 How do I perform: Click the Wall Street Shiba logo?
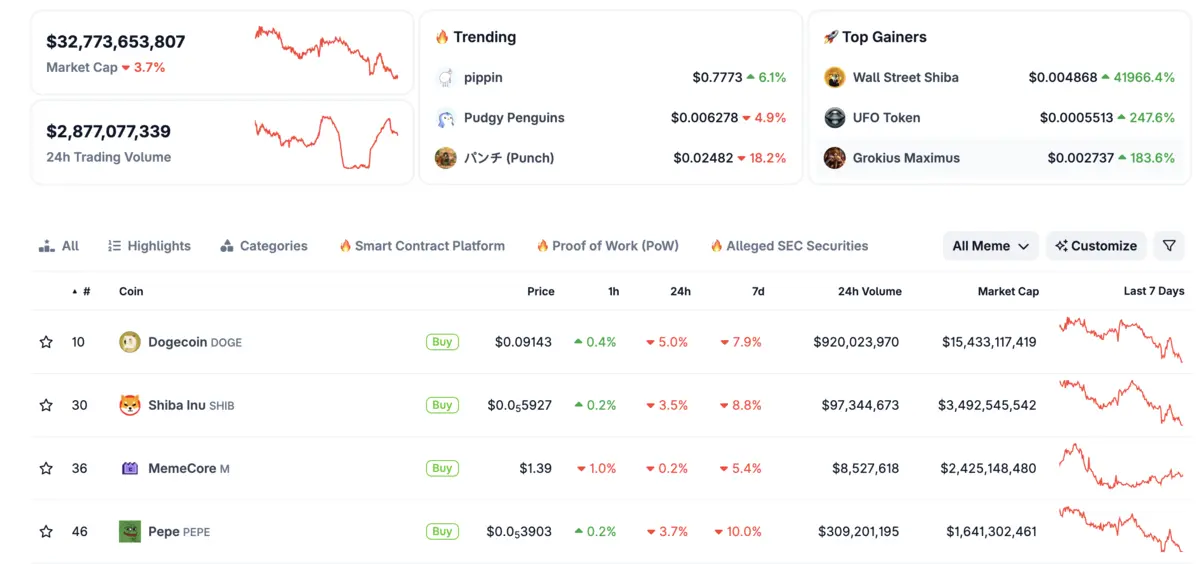(834, 77)
